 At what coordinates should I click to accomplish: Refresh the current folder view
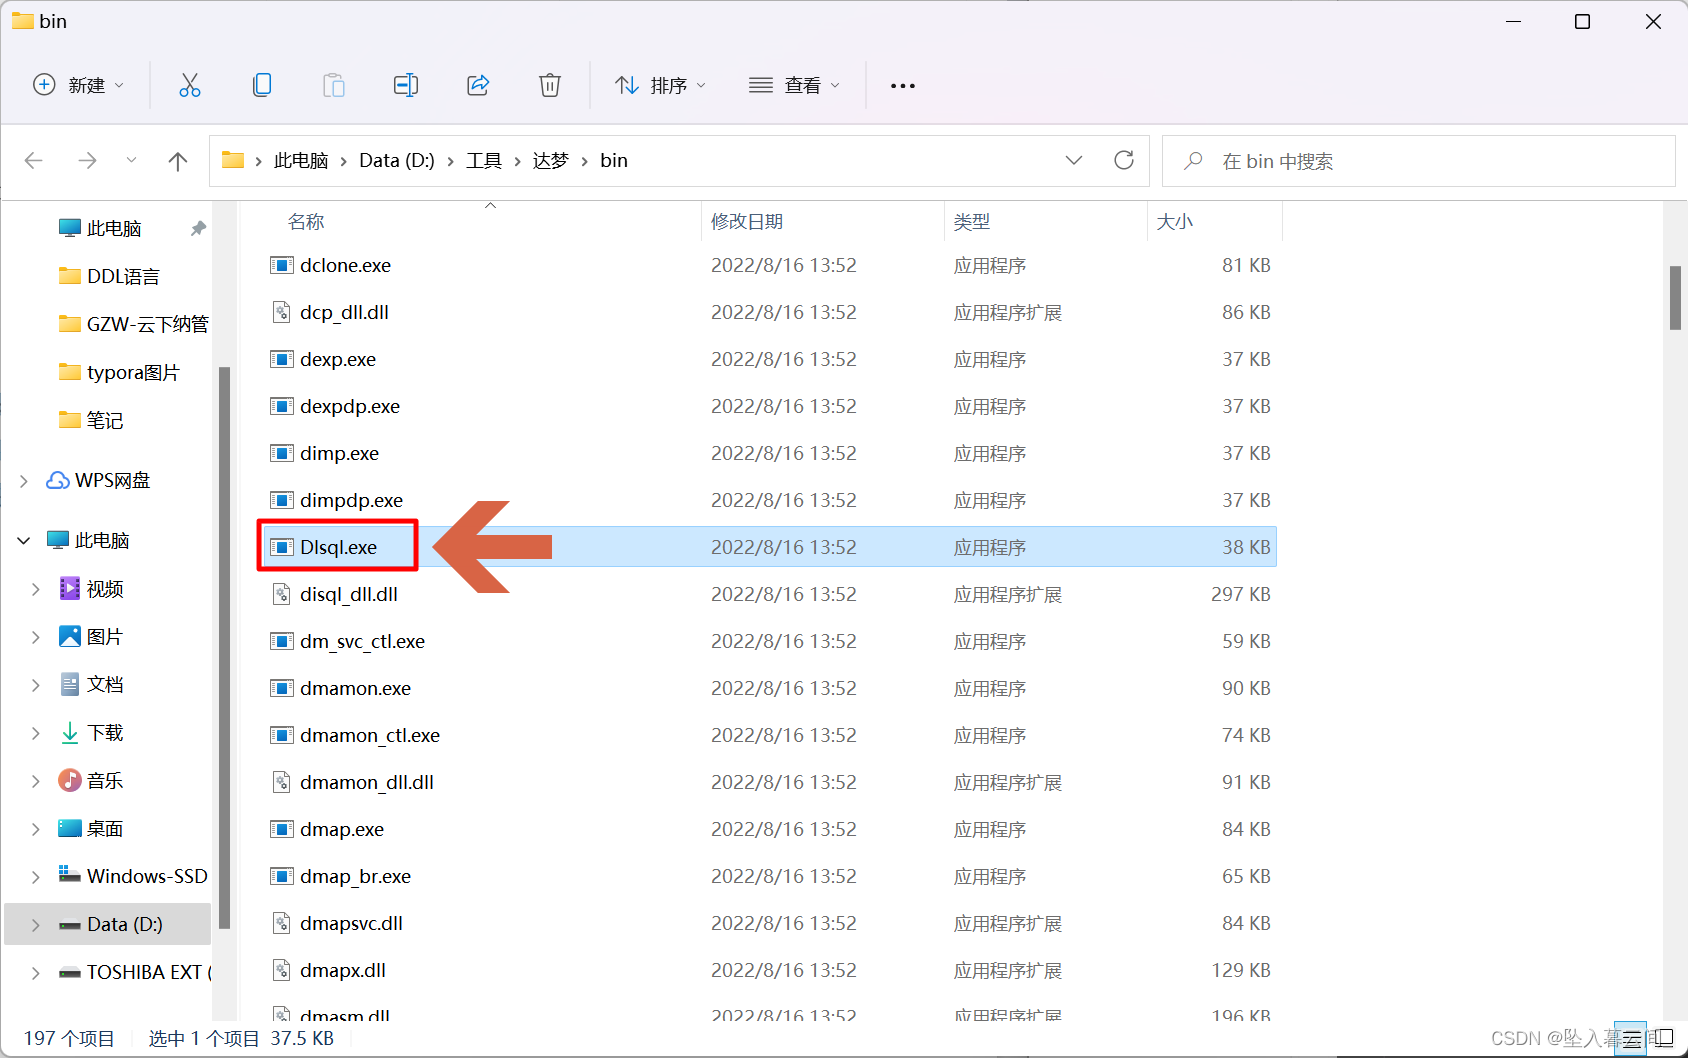(x=1124, y=160)
